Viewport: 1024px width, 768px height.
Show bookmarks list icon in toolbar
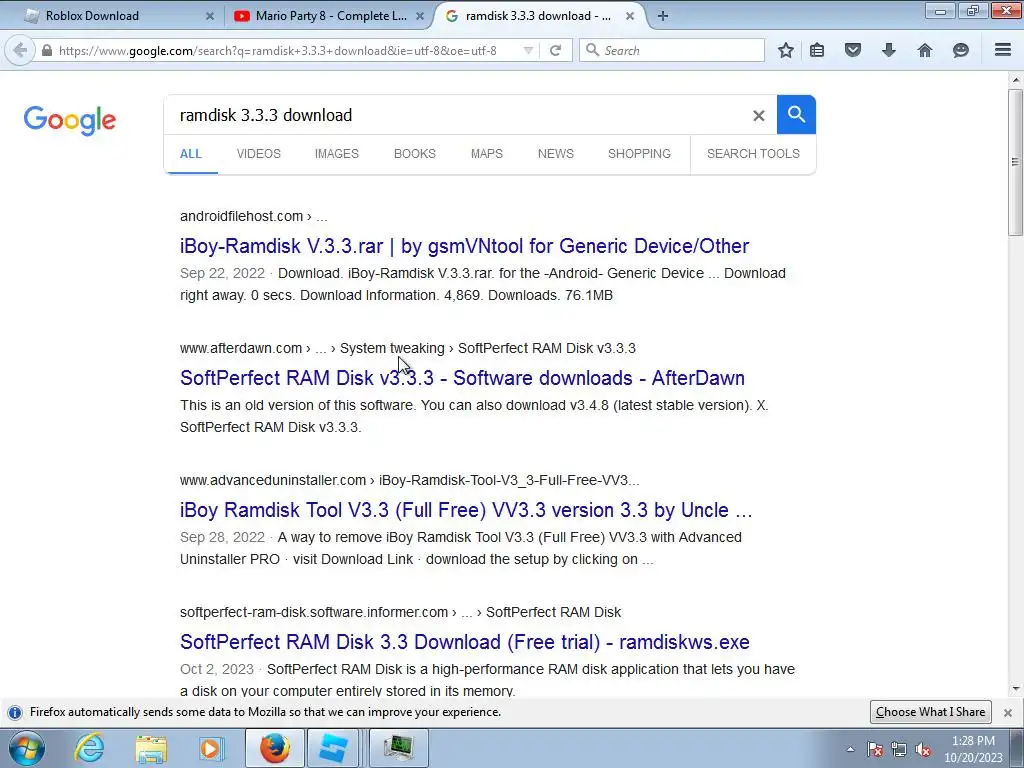tap(817, 50)
